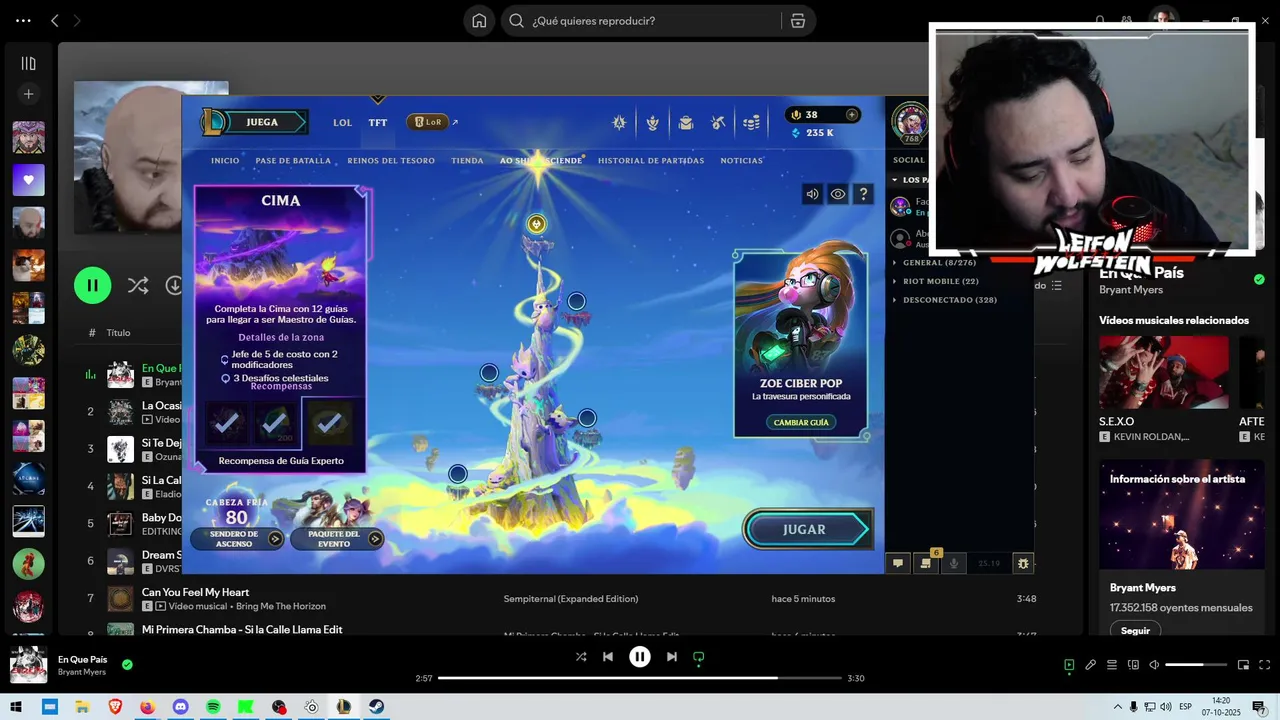Image resolution: width=1280 pixels, height=720 pixels.
Task: Open the clash icon in League client
Action: point(653,122)
